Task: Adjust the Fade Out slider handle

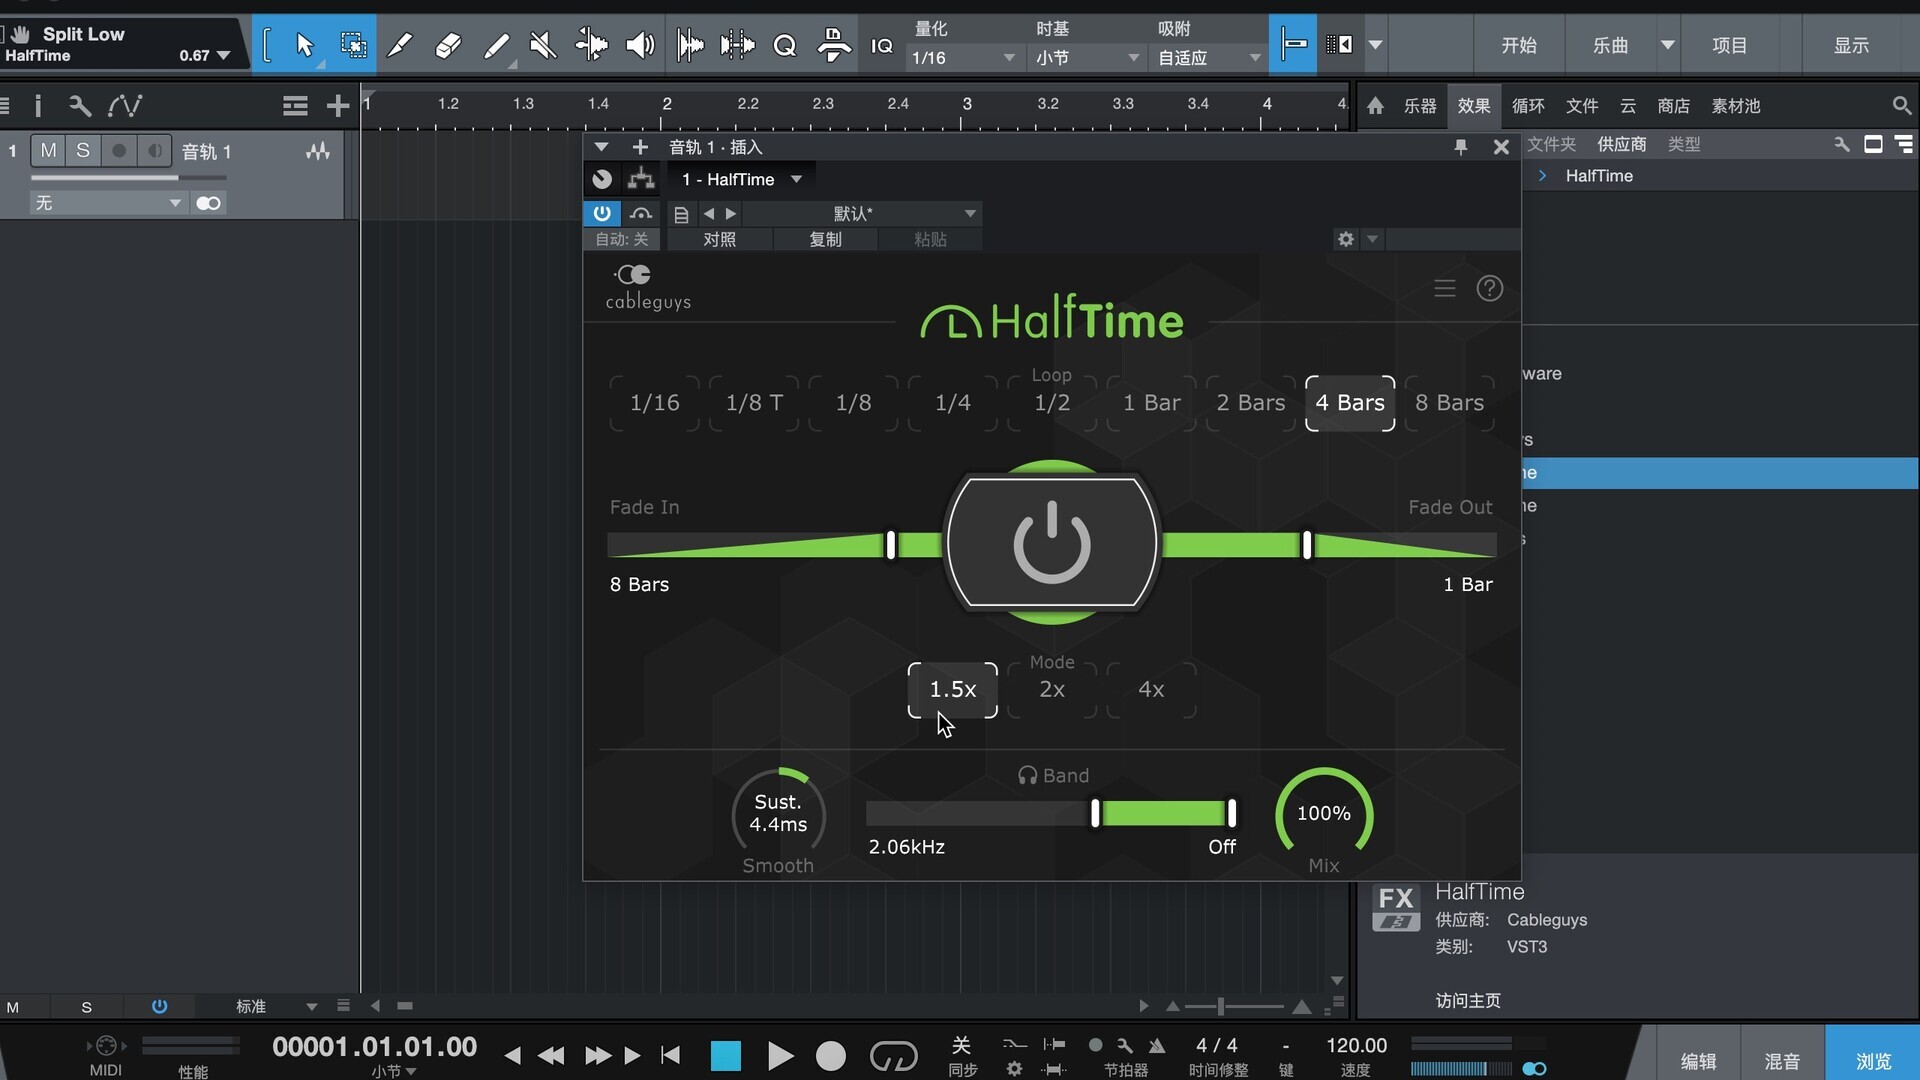Action: coord(1307,545)
